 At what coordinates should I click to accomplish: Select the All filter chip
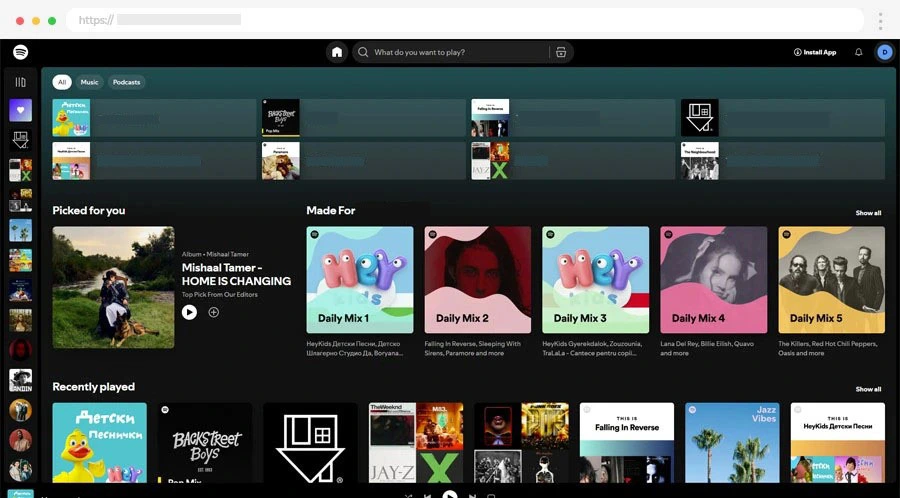pyautogui.click(x=62, y=82)
